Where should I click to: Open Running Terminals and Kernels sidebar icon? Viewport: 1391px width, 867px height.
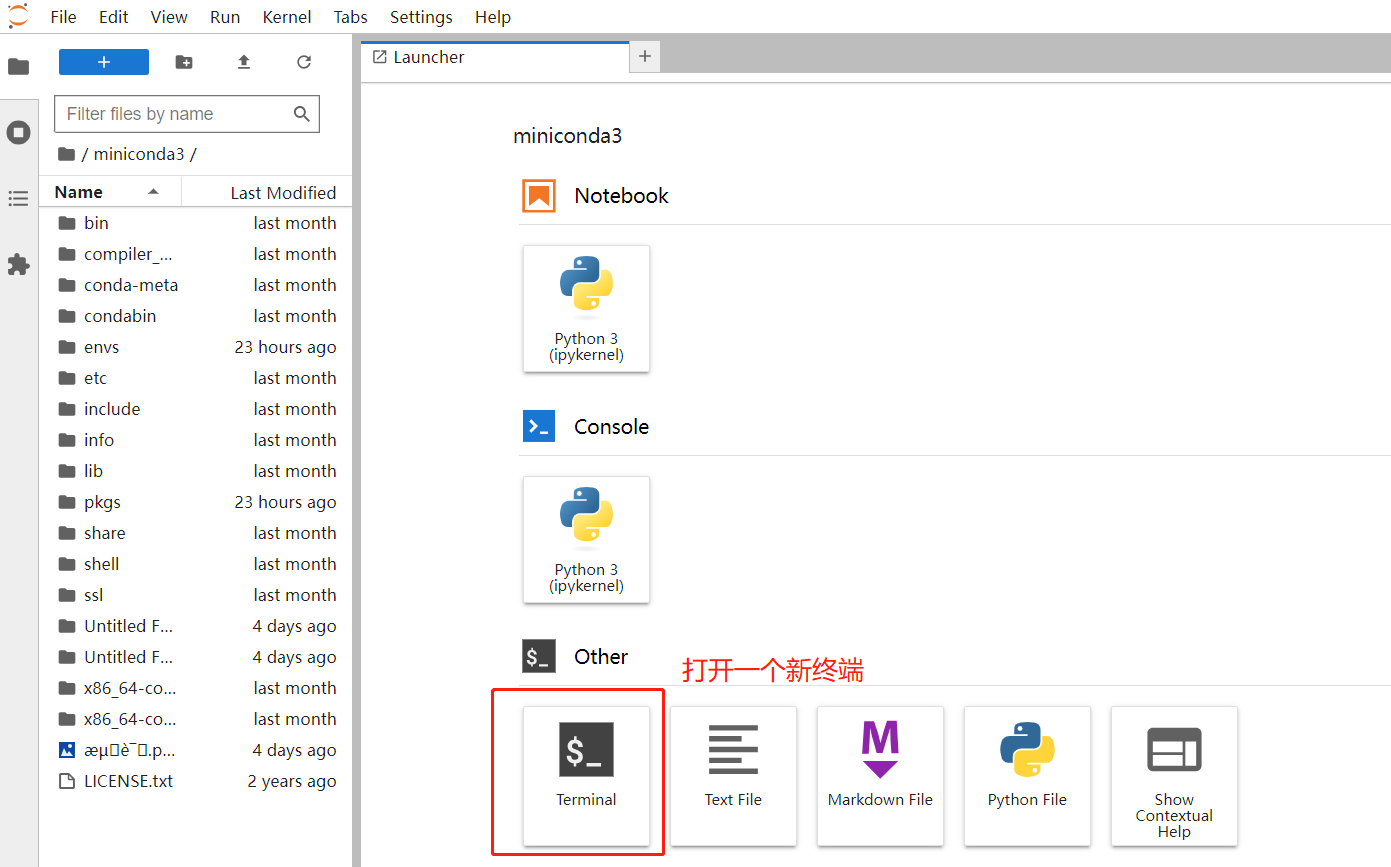pos(18,132)
